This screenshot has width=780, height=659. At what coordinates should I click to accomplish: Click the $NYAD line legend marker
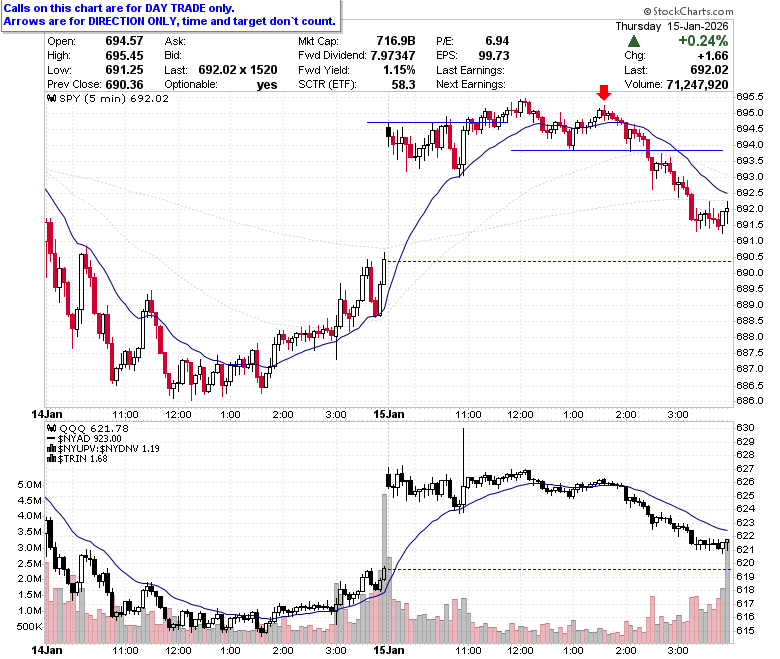(x=51, y=439)
